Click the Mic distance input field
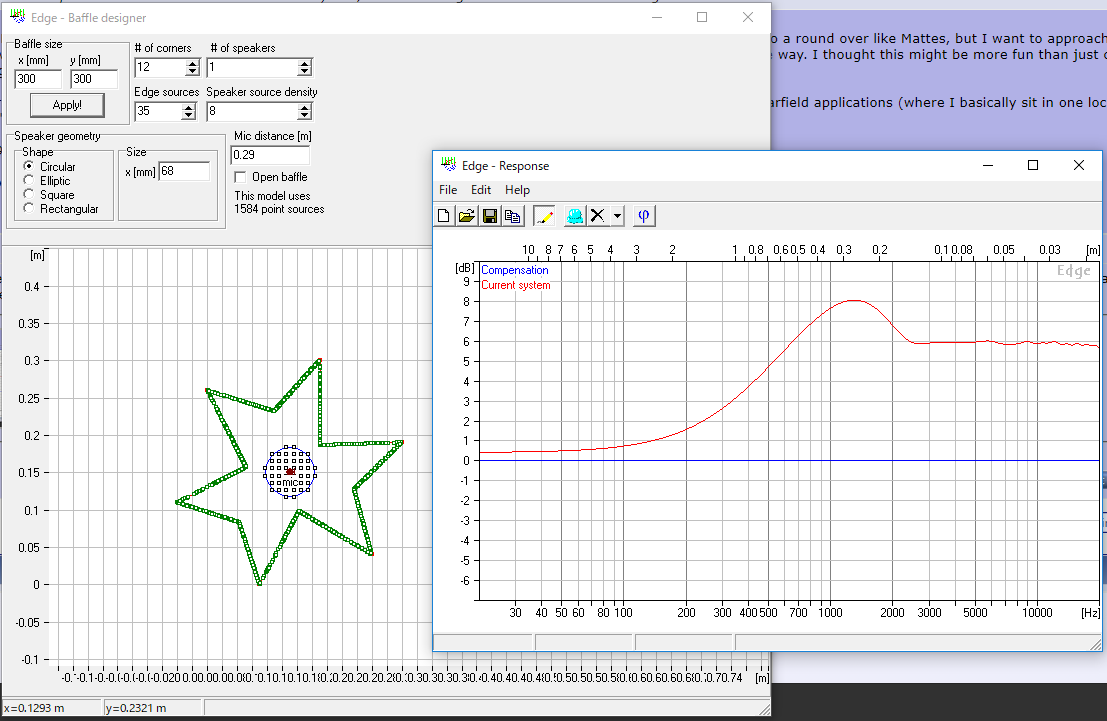Viewport: 1107px width, 721px height. (270, 155)
